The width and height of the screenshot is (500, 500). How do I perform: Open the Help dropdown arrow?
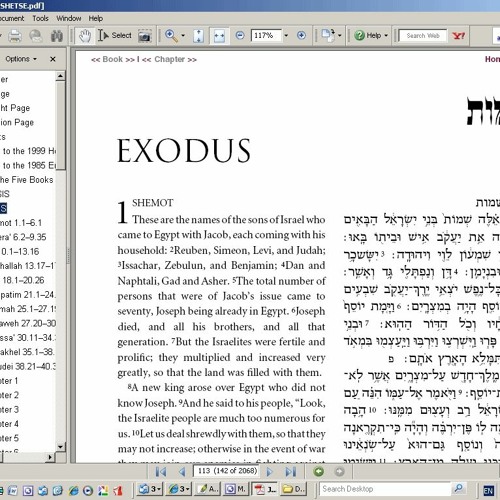(x=386, y=35)
